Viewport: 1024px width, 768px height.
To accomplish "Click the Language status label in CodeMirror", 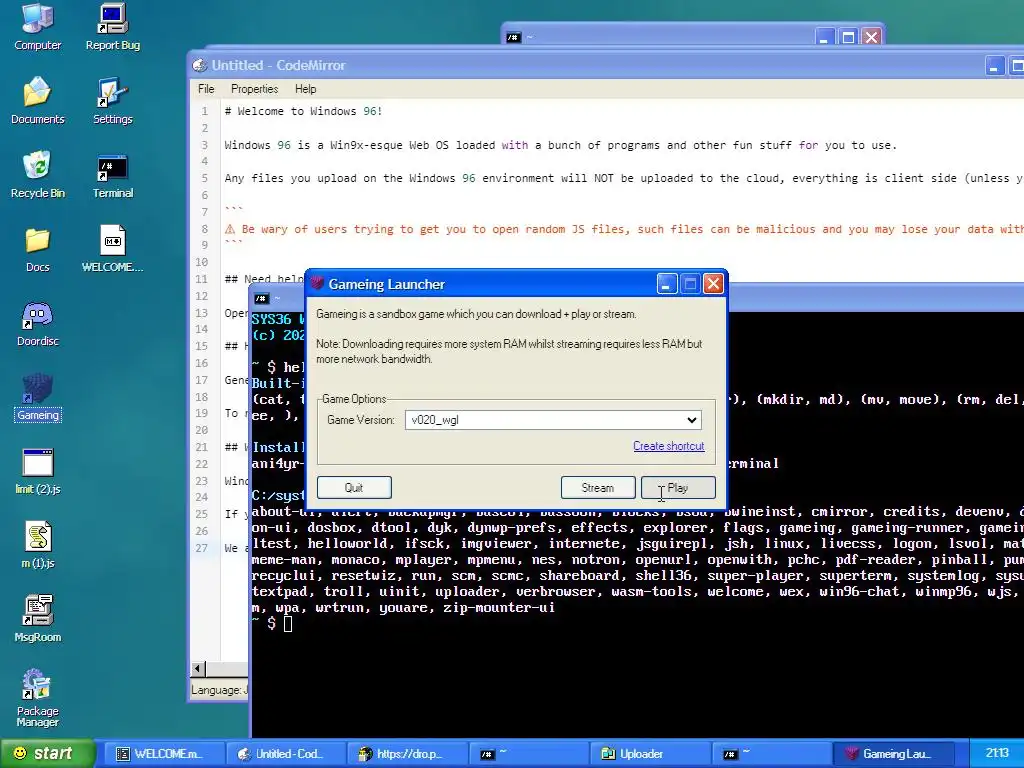I will (218, 690).
